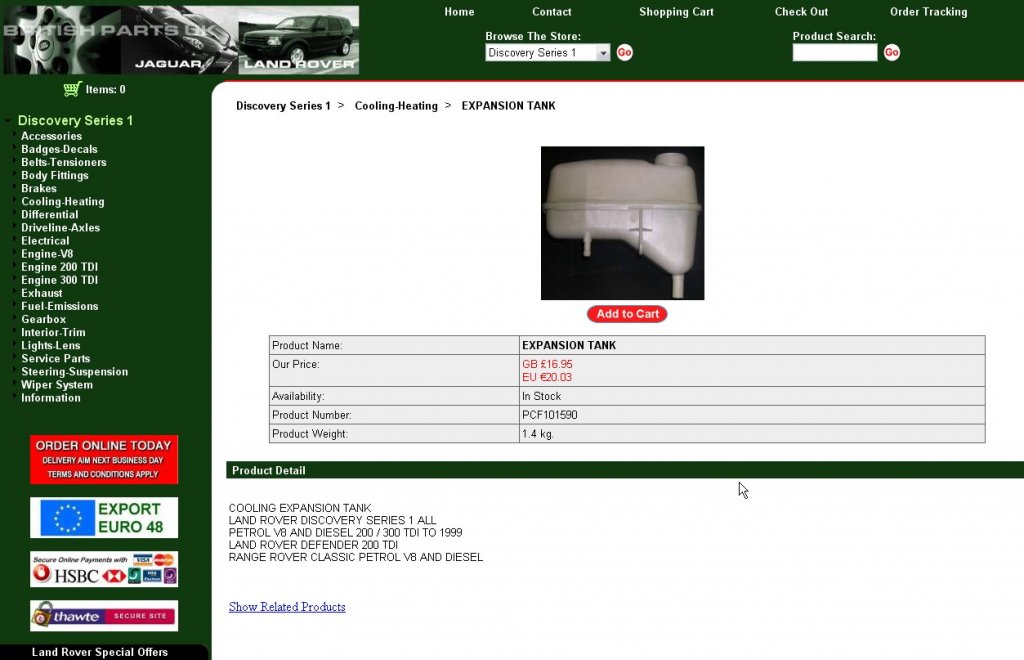
Task: Click the Export Euro 48 banner
Action: point(104,518)
